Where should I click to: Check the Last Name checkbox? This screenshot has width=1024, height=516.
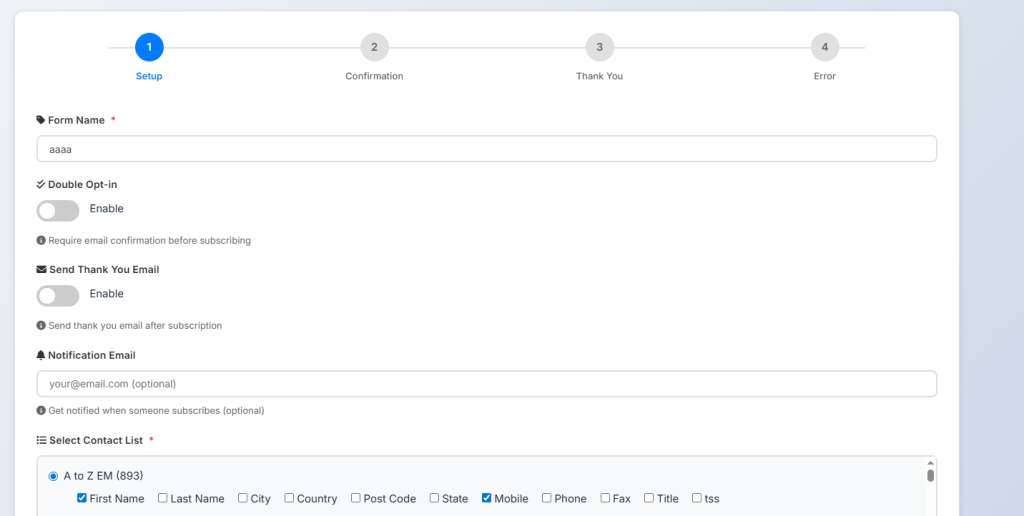pos(163,498)
